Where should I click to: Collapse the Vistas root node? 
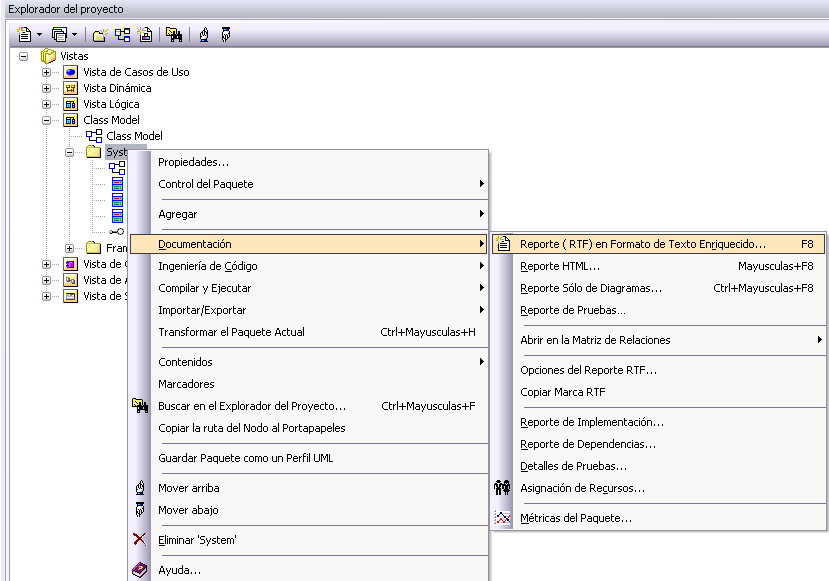pyautogui.click(x=23, y=56)
